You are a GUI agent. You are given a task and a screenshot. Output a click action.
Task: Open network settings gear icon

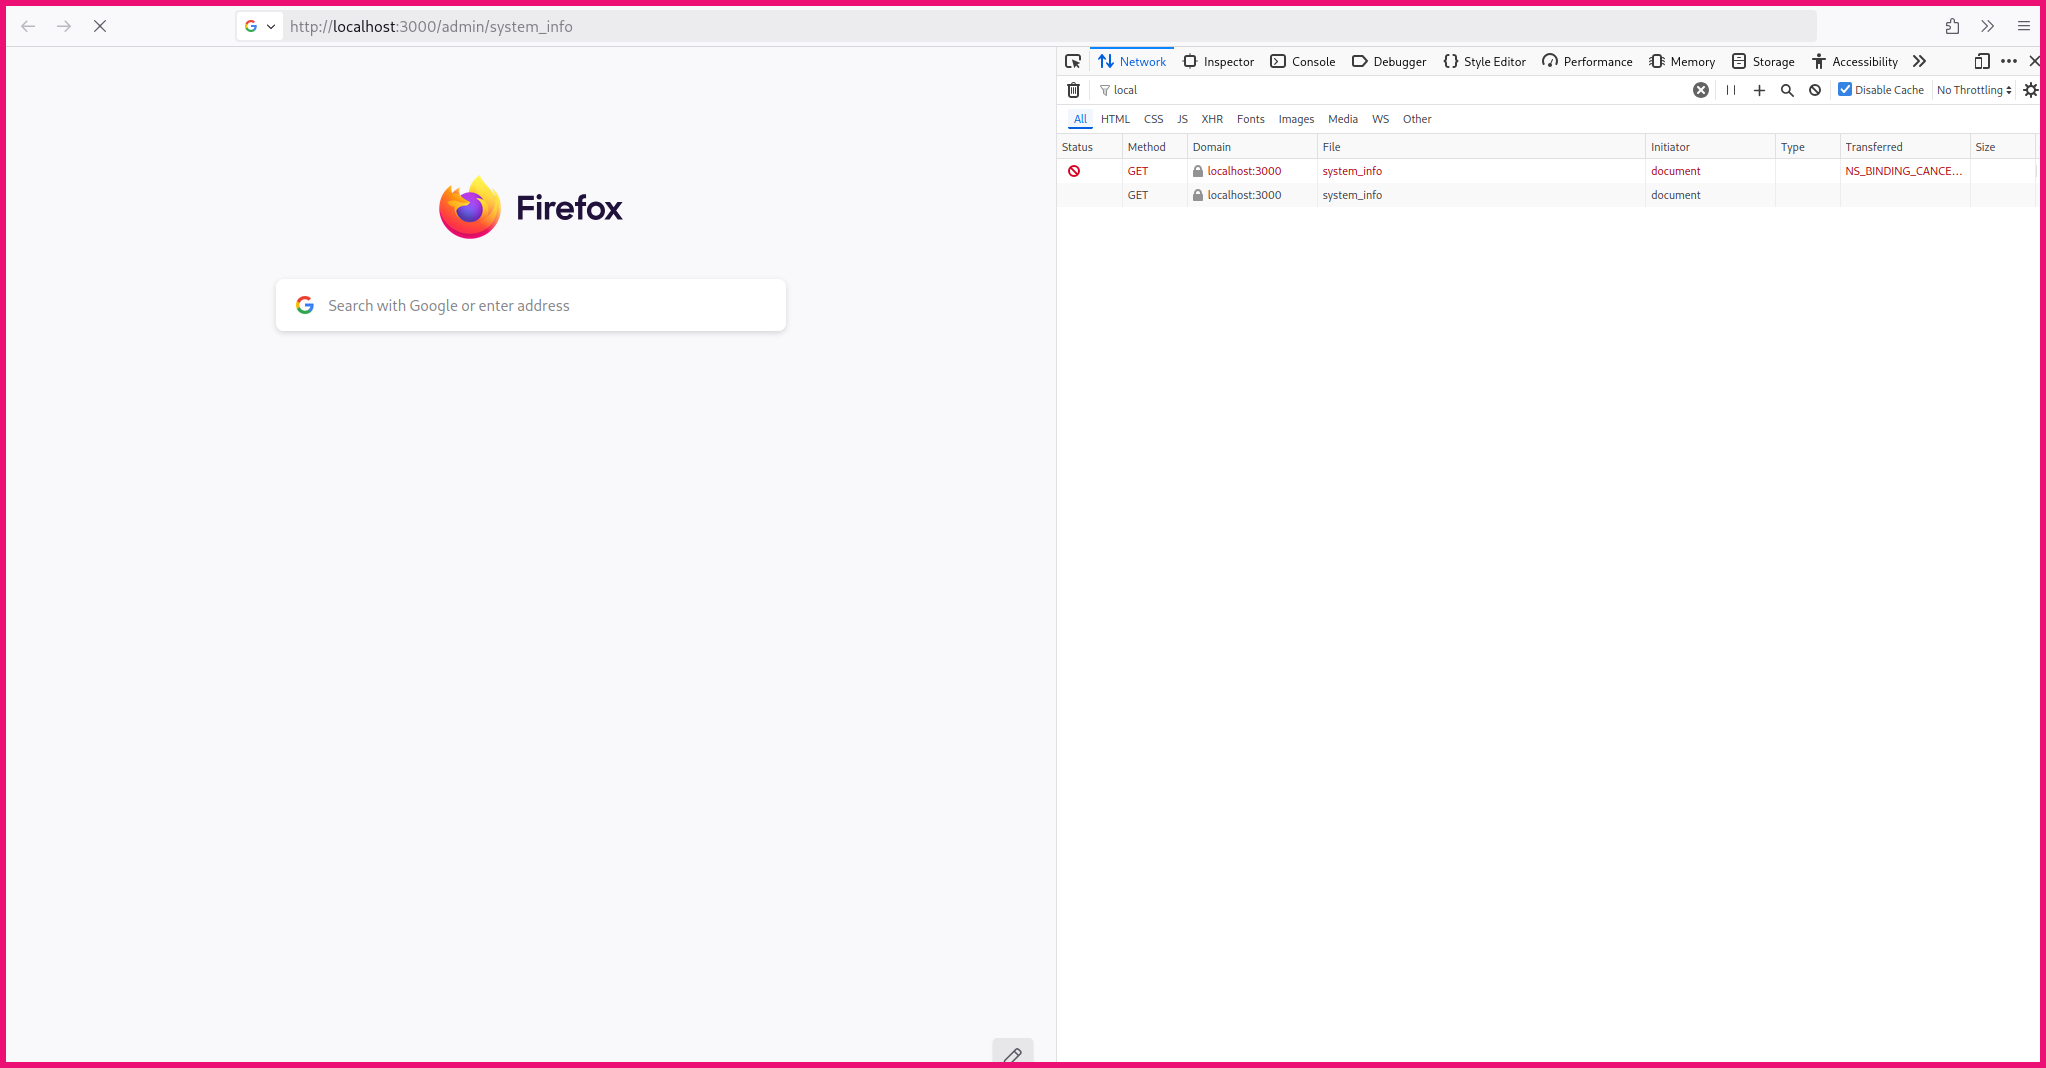pos(2030,90)
